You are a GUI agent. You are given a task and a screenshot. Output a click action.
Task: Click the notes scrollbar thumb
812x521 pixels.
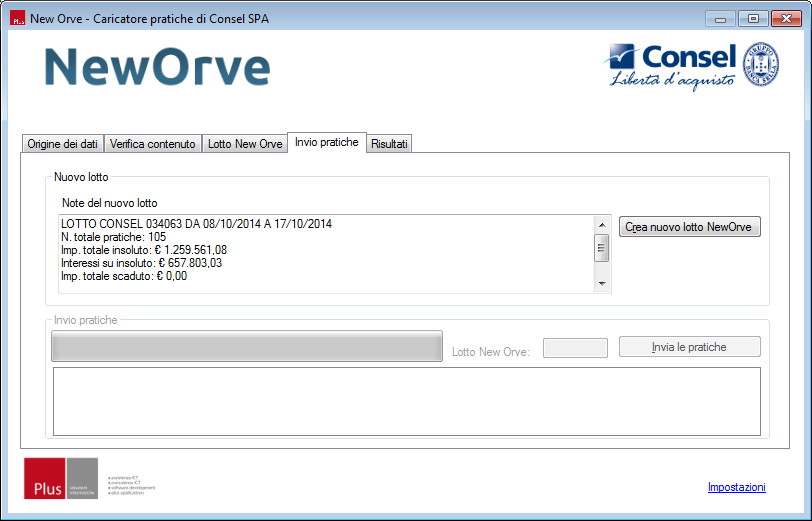click(602, 248)
